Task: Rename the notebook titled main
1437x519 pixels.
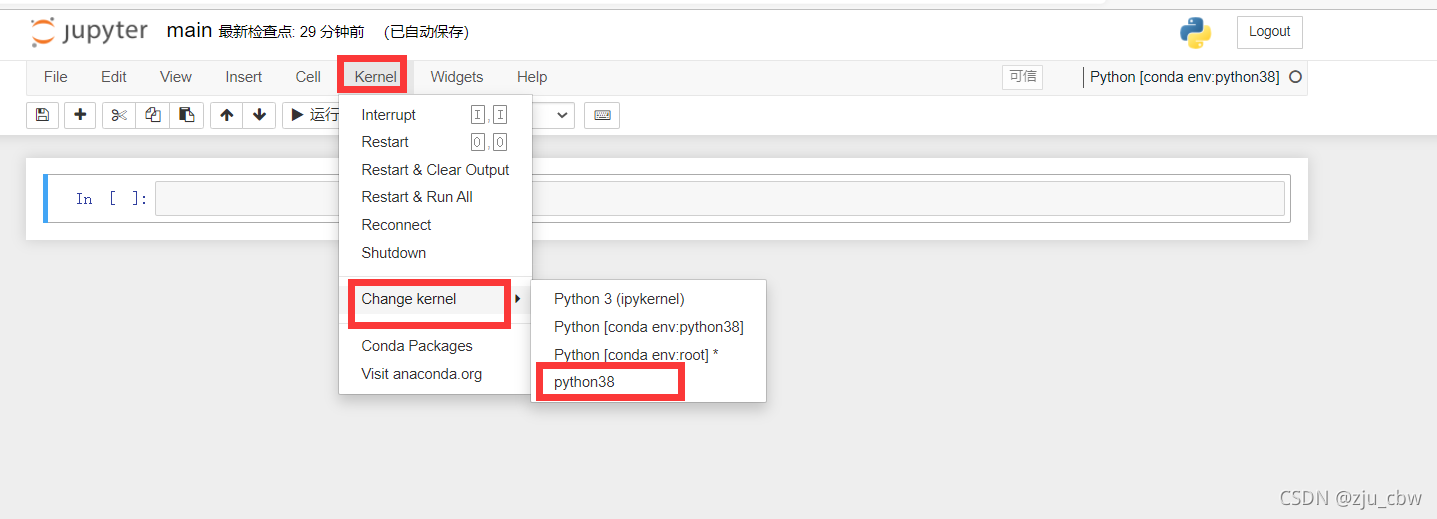Action: point(189,31)
